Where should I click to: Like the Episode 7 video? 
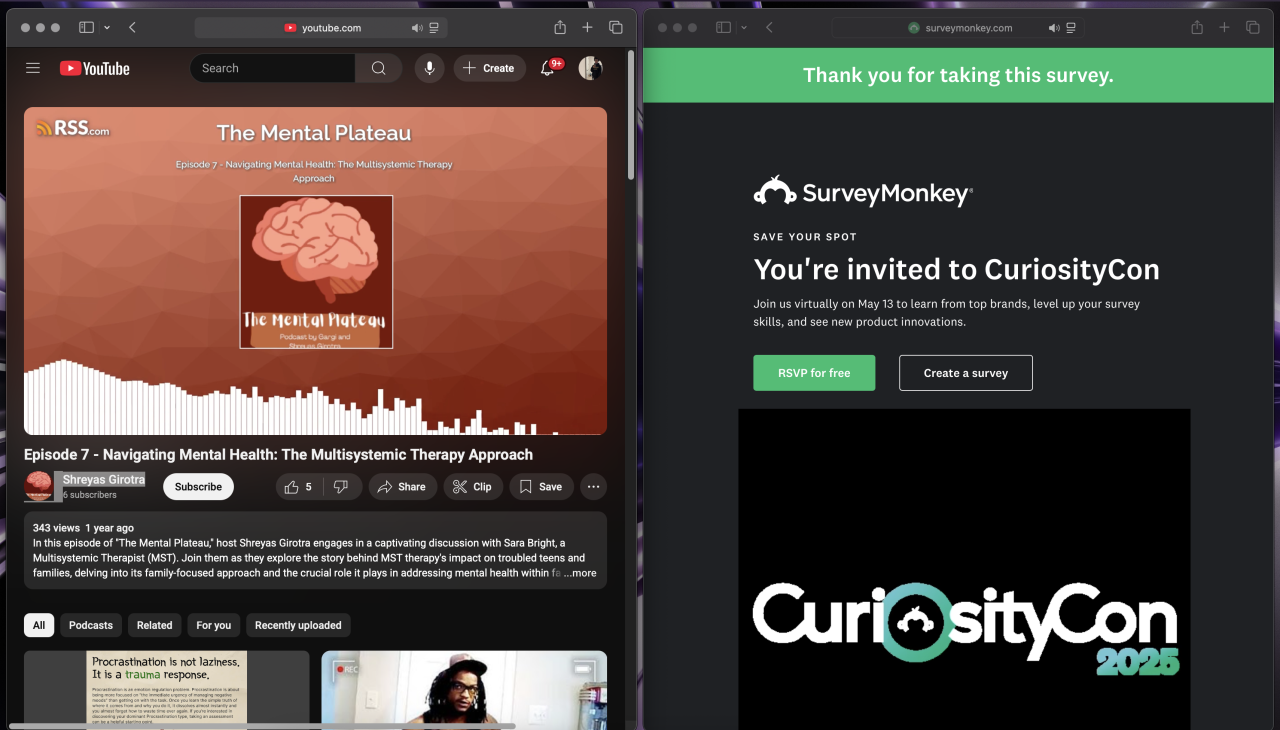(298, 487)
